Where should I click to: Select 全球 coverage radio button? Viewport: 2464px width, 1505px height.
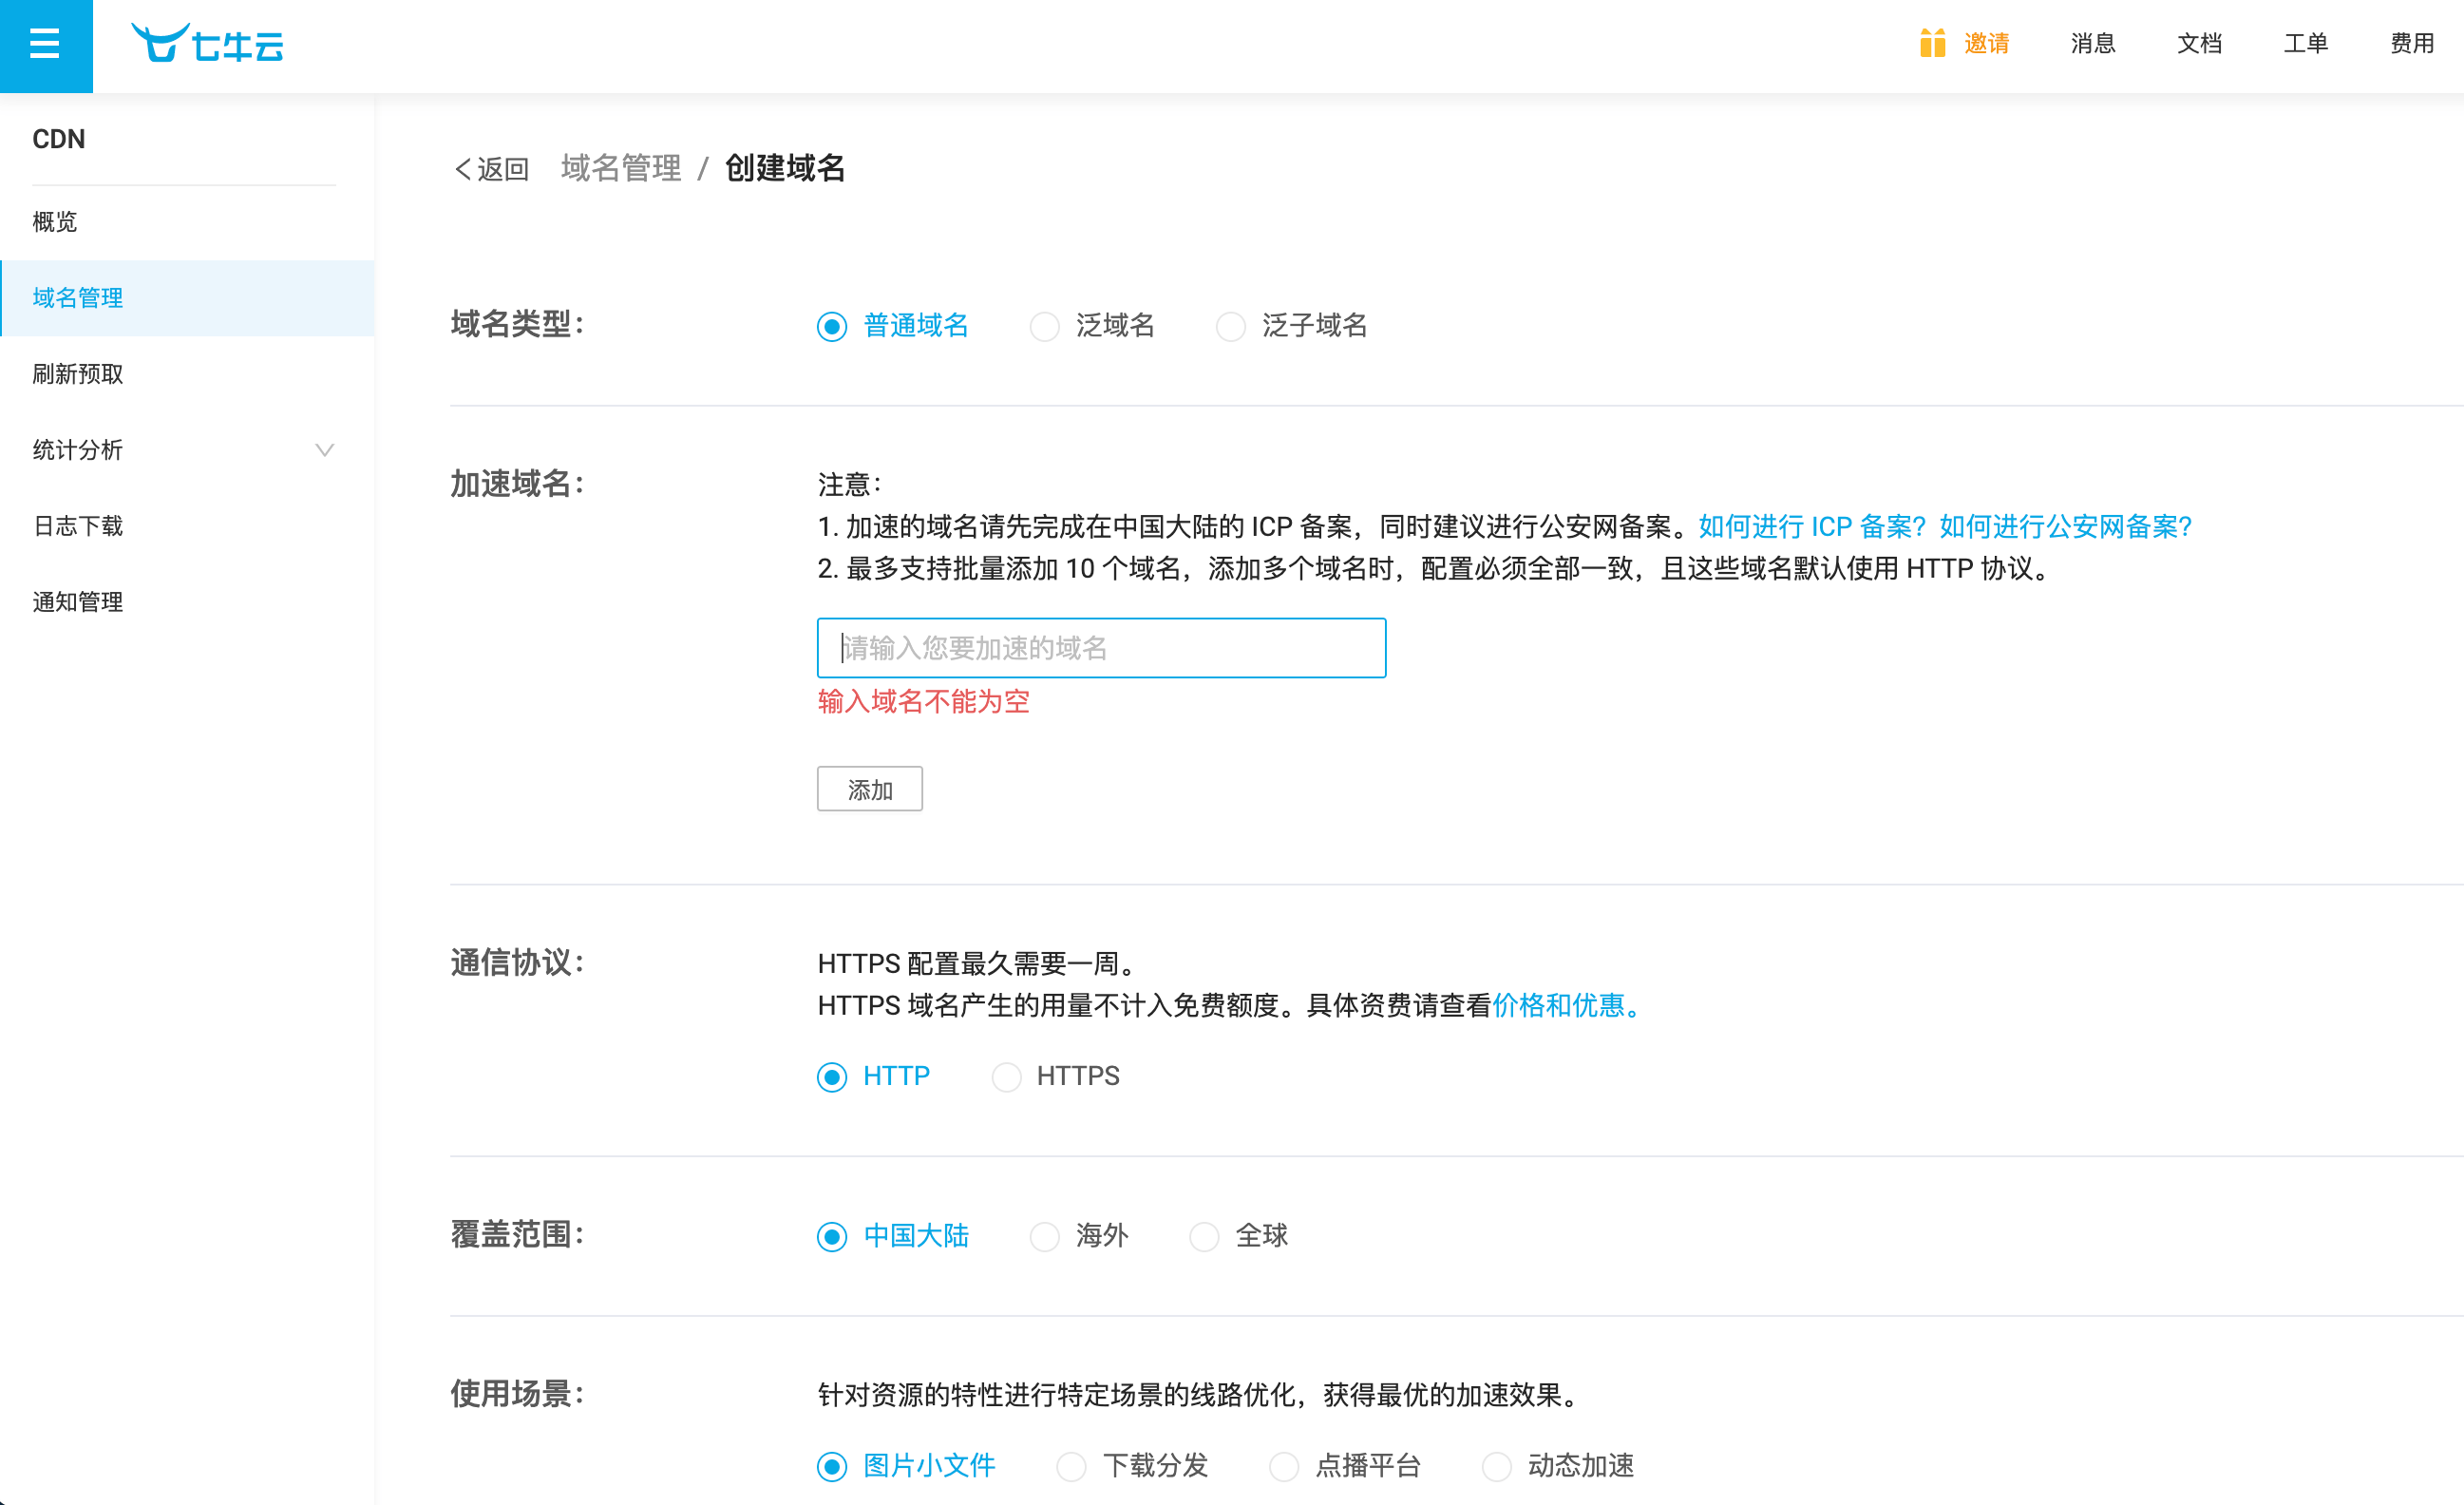[x=1204, y=1237]
